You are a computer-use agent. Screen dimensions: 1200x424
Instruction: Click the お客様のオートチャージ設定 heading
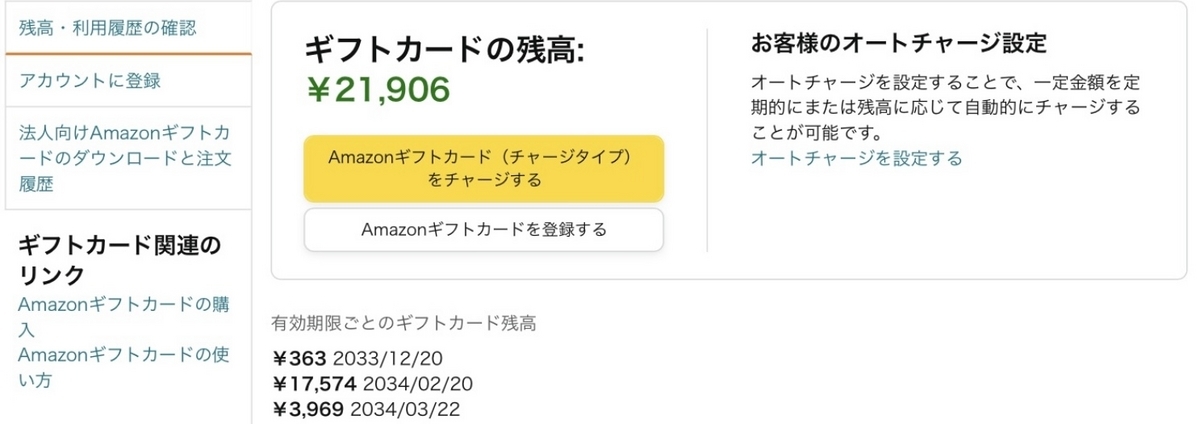point(898,44)
